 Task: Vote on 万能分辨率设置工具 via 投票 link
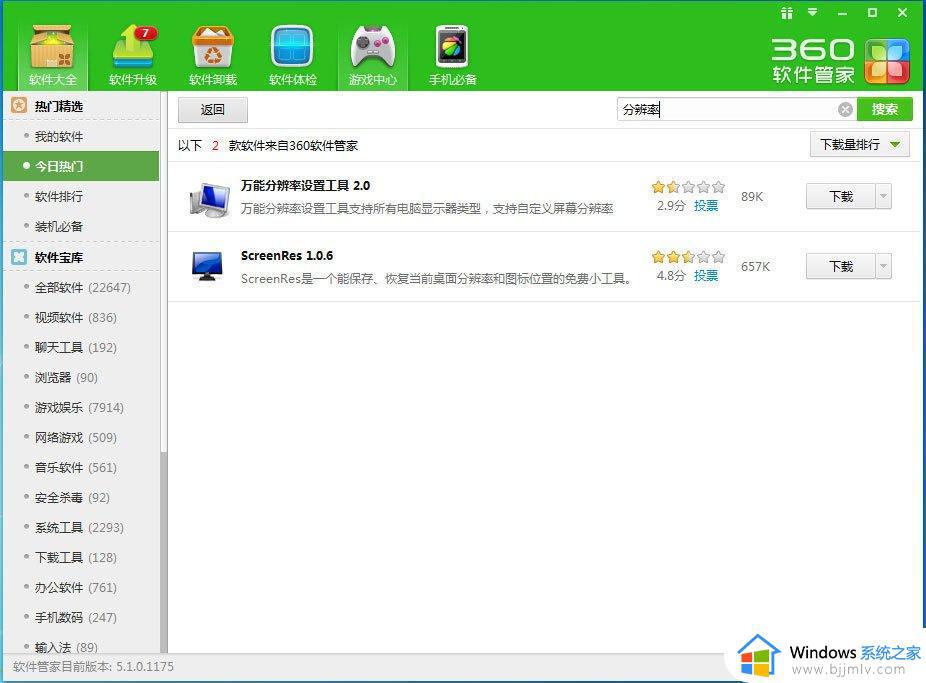pos(706,205)
